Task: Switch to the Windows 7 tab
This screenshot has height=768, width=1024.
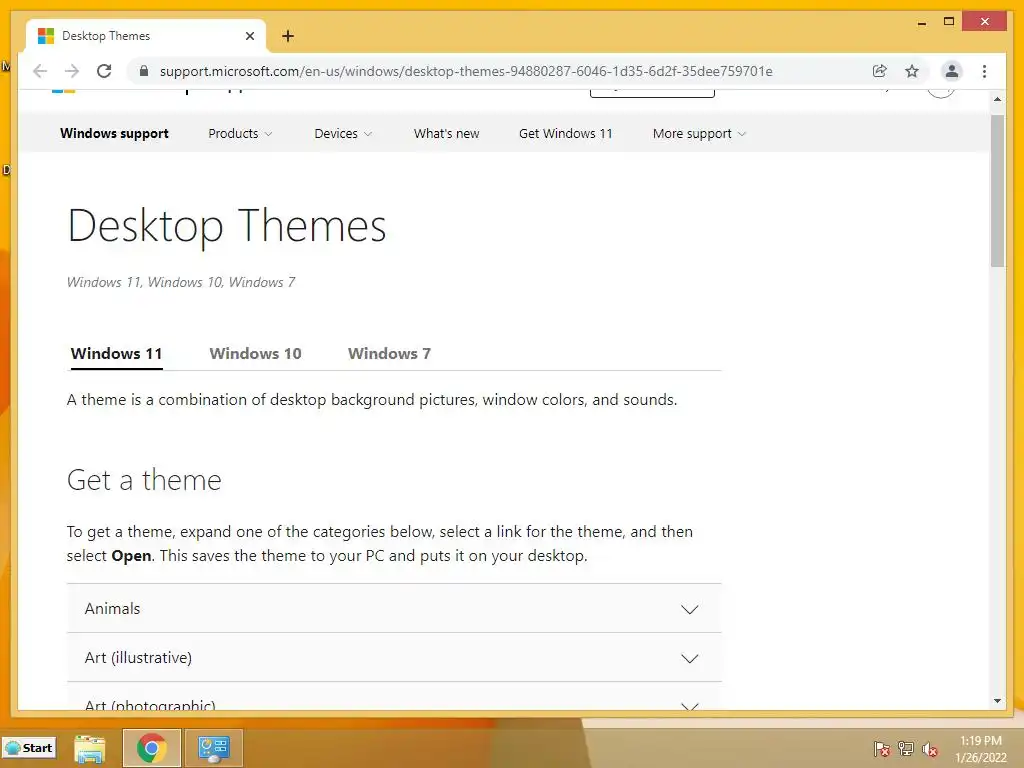Action: (389, 354)
